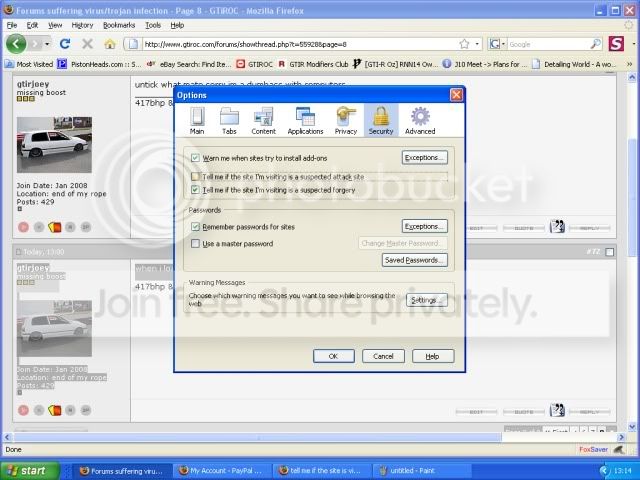
Task: Toggle 'Warn me when sites install add-ons'
Action: pyautogui.click(x=196, y=158)
